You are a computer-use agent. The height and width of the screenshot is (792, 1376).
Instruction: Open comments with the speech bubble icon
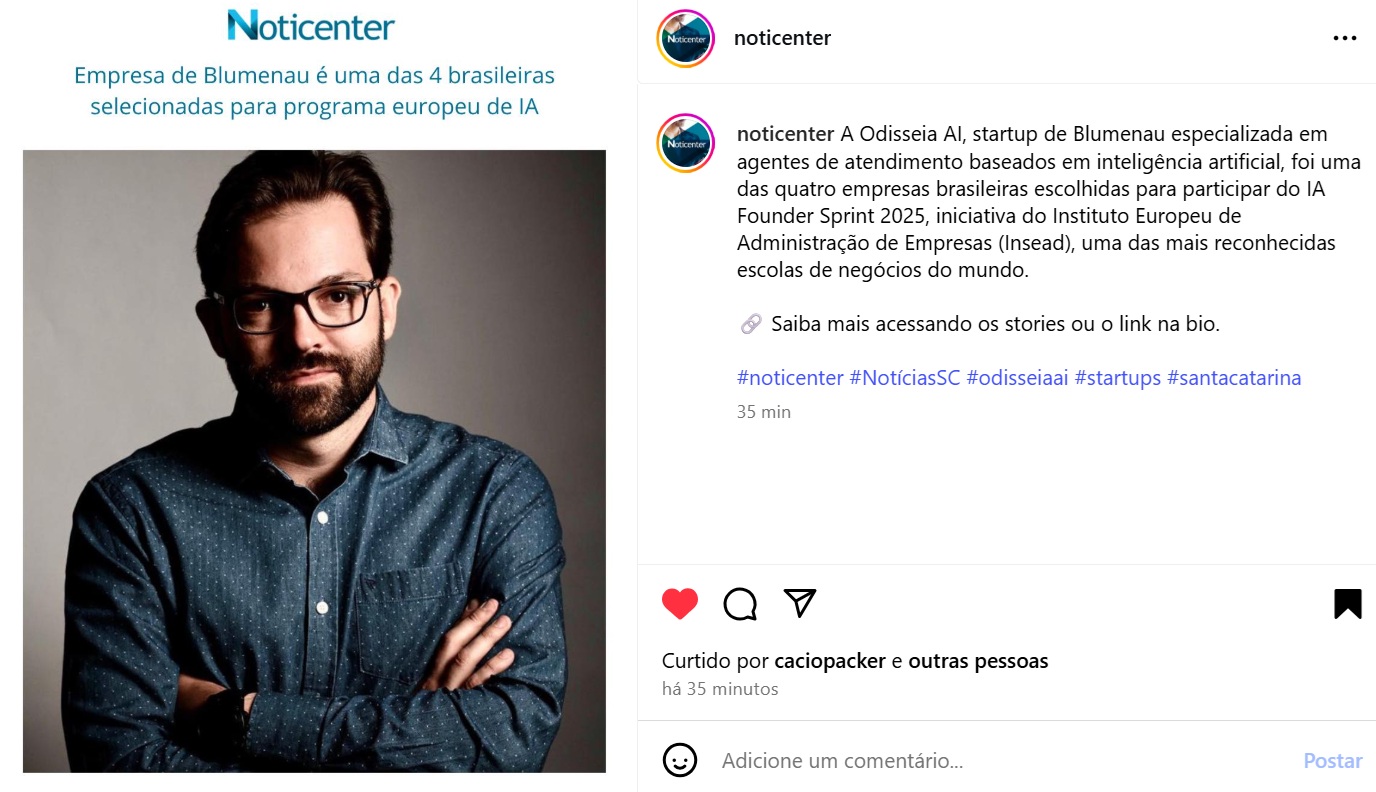(x=740, y=604)
